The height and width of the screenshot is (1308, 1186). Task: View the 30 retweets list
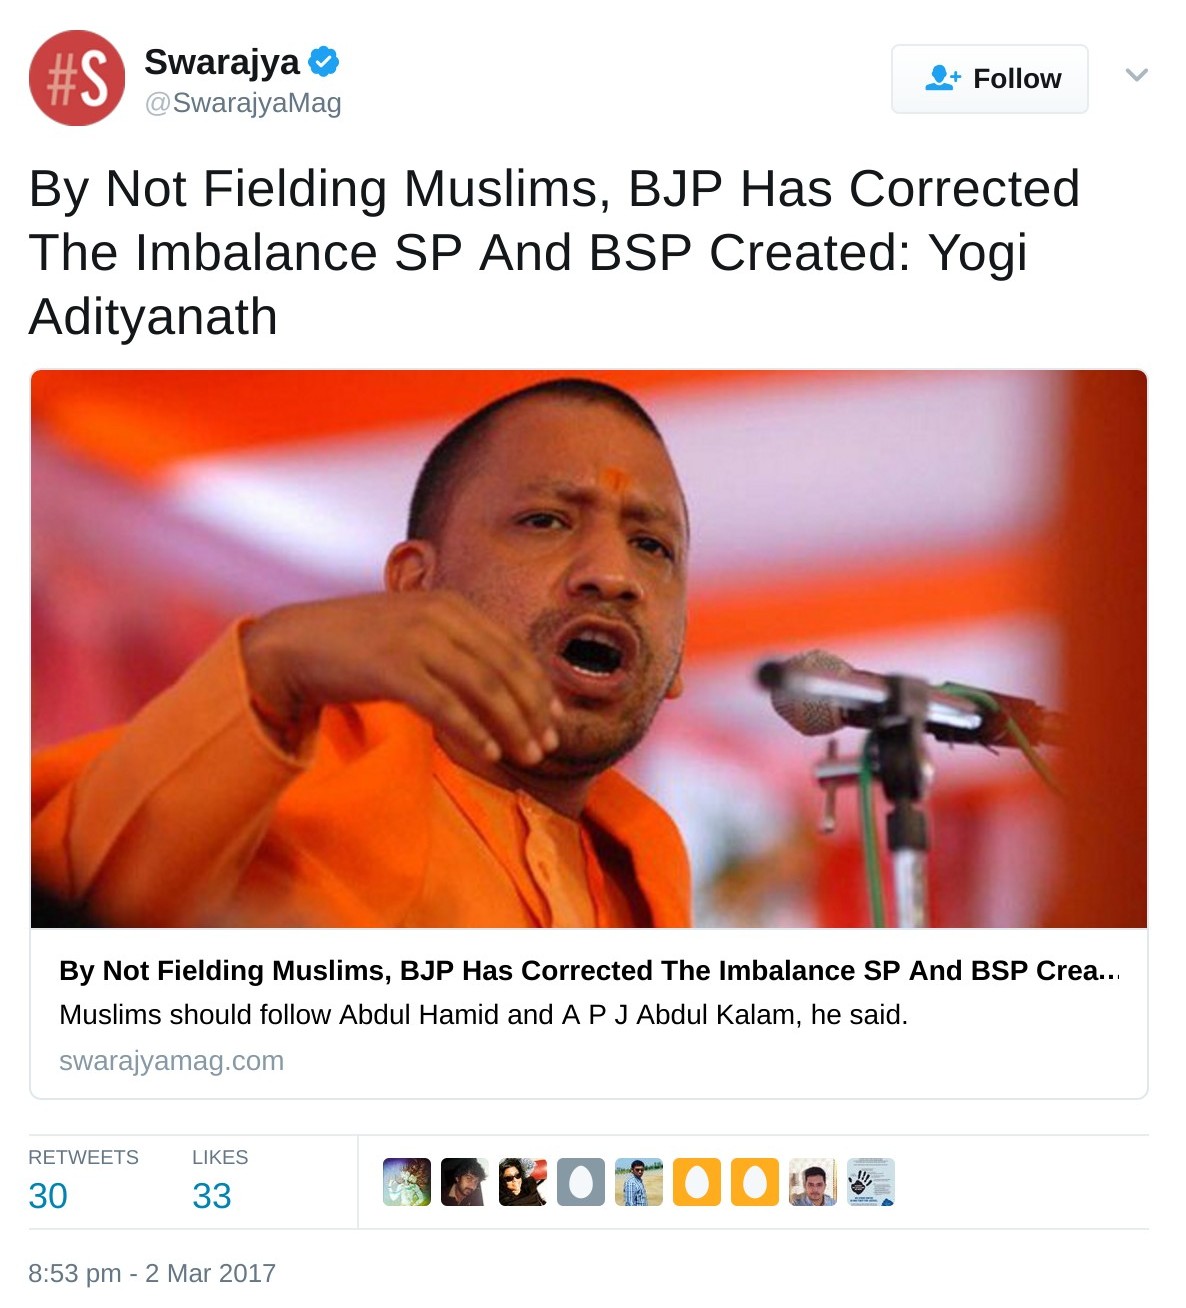tap(83, 1181)
